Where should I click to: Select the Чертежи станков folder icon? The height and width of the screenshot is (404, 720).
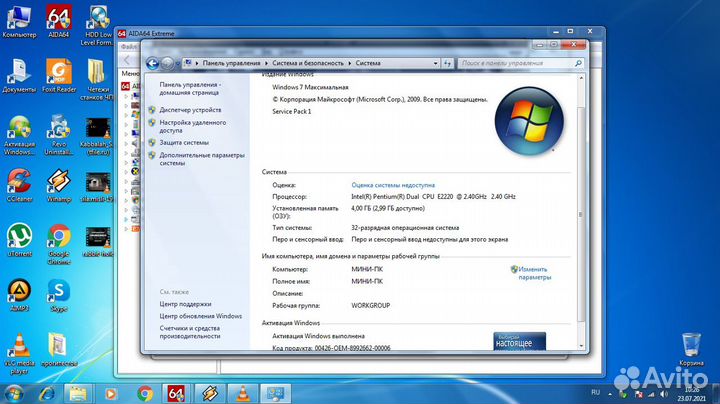97,79
